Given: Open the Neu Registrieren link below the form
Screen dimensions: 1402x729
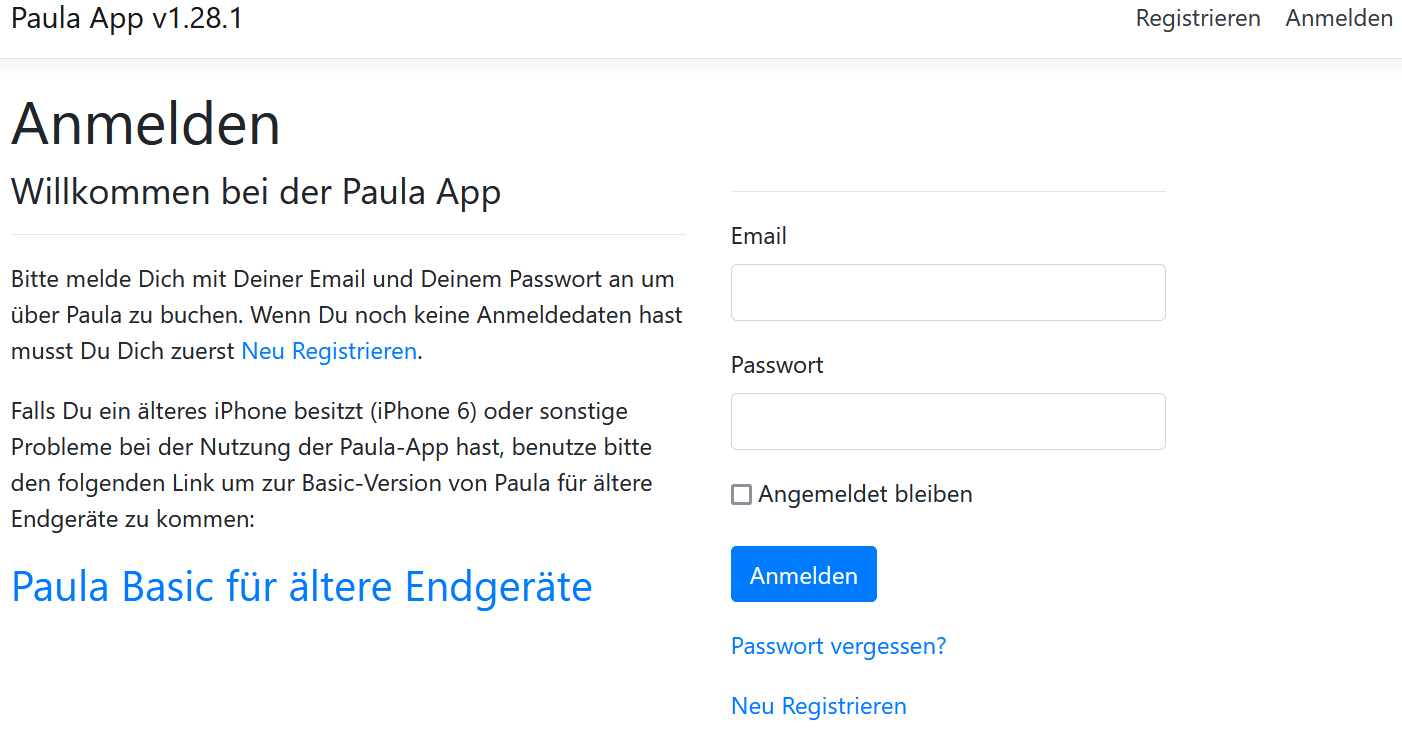Looking at the screenshot, I should 818,706.
